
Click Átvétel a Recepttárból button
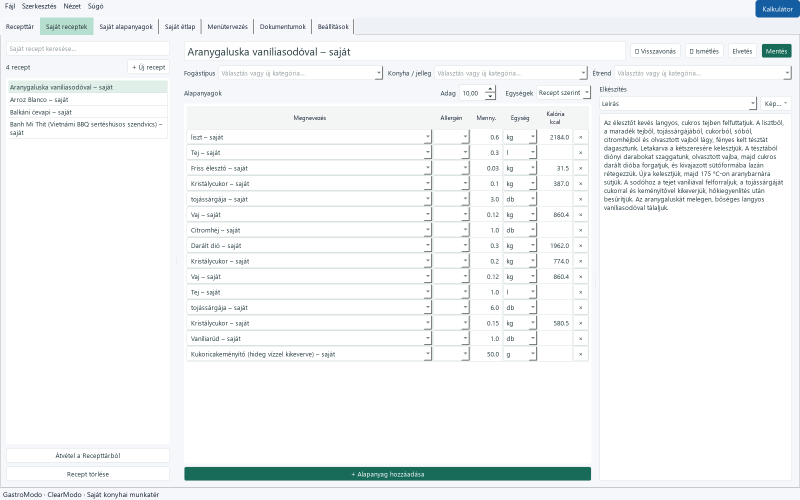click(x=88, y=456)
